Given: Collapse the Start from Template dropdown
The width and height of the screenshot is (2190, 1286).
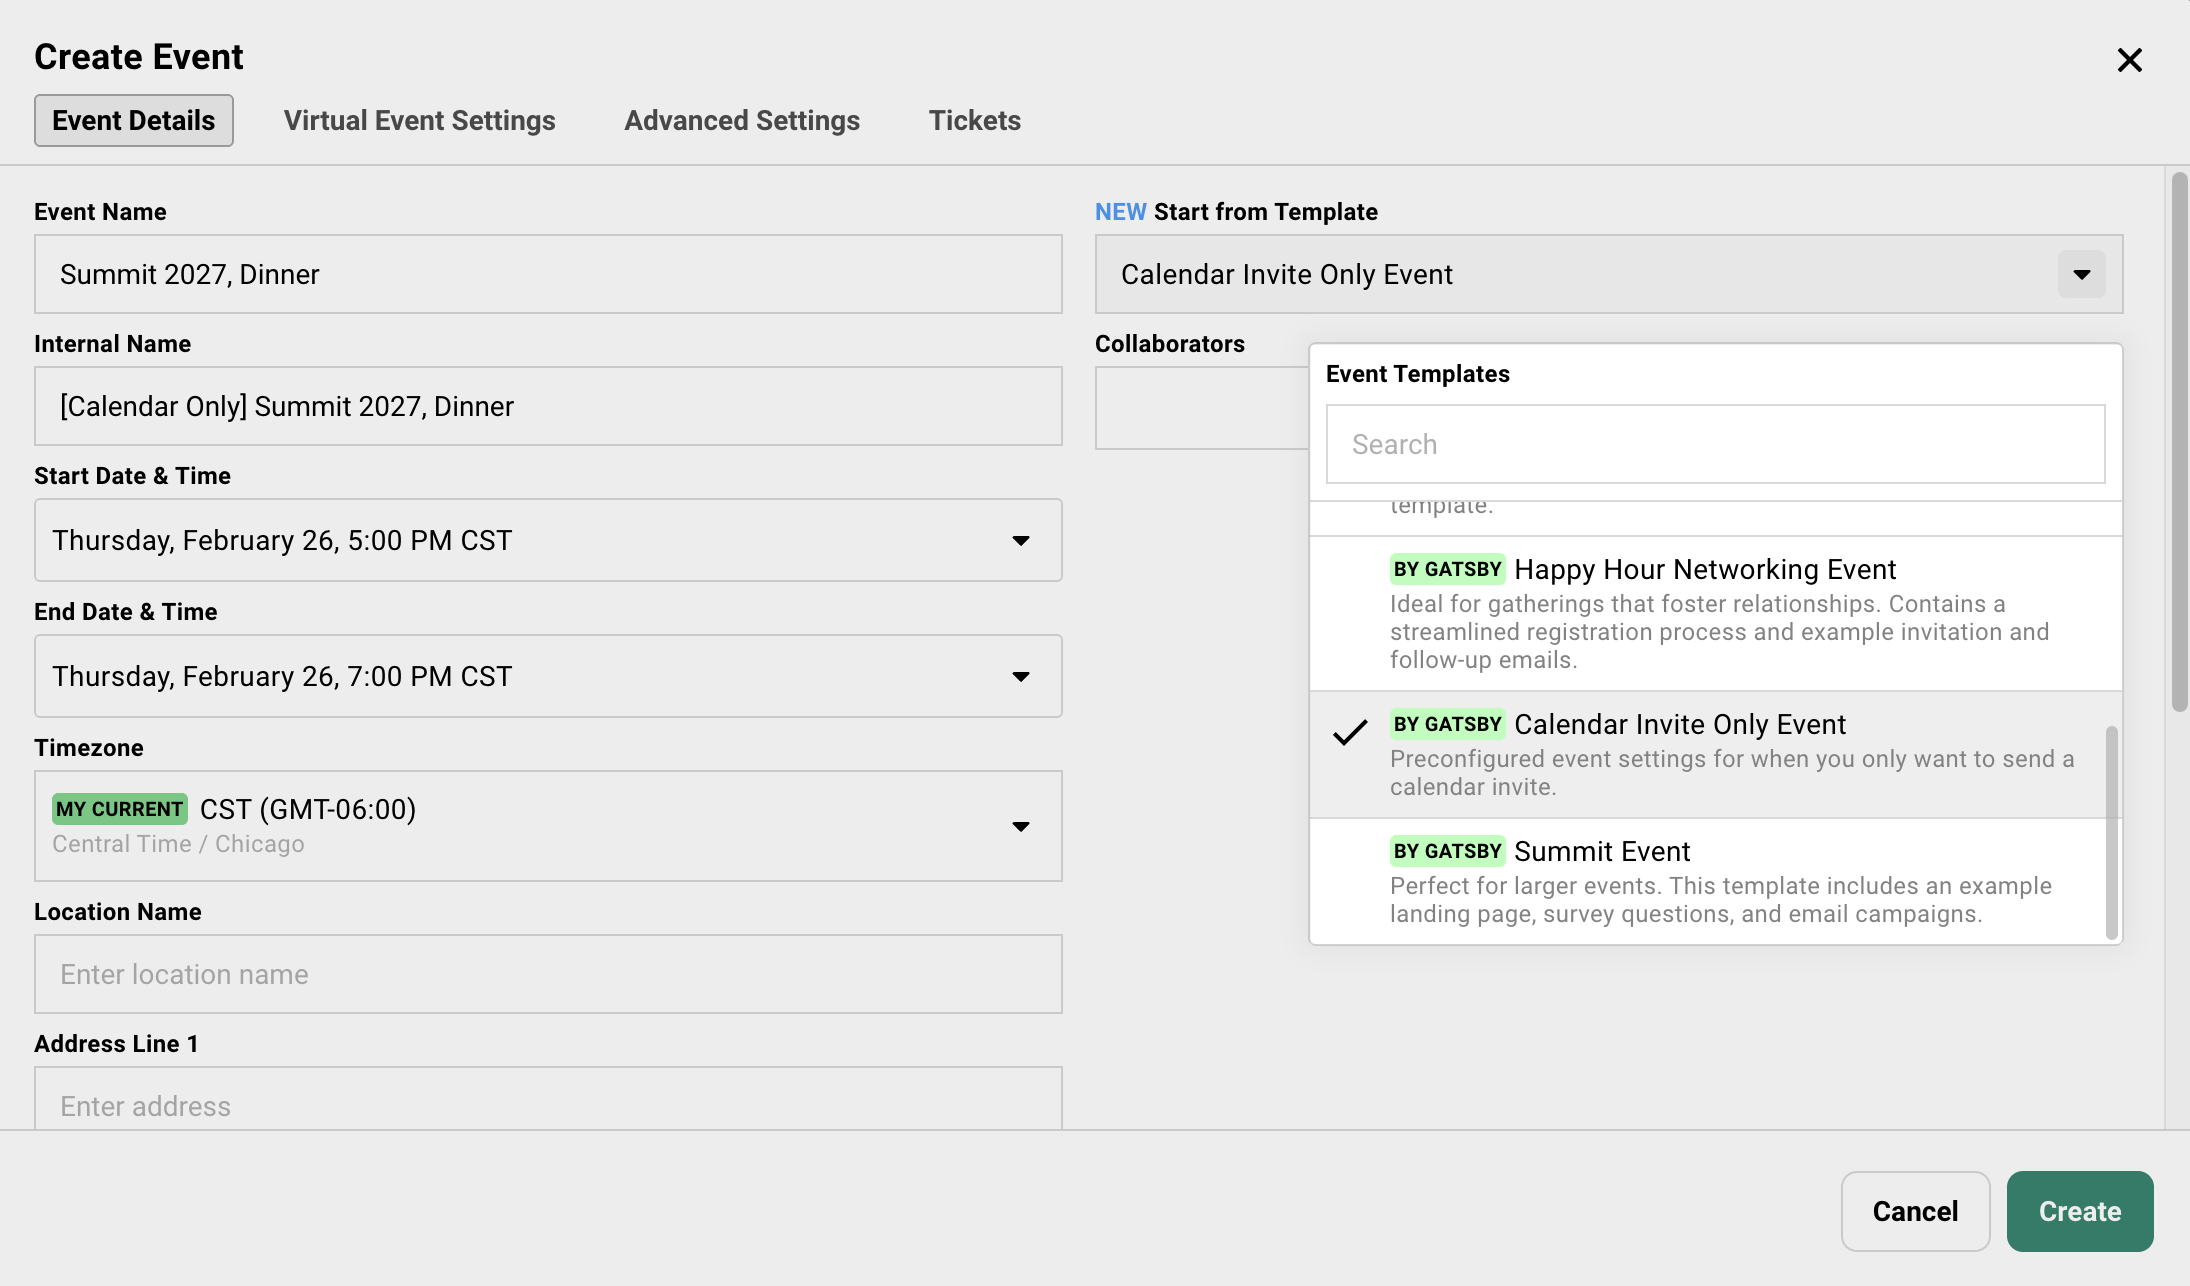Looking at the screenshot, I should (2080, 274).
